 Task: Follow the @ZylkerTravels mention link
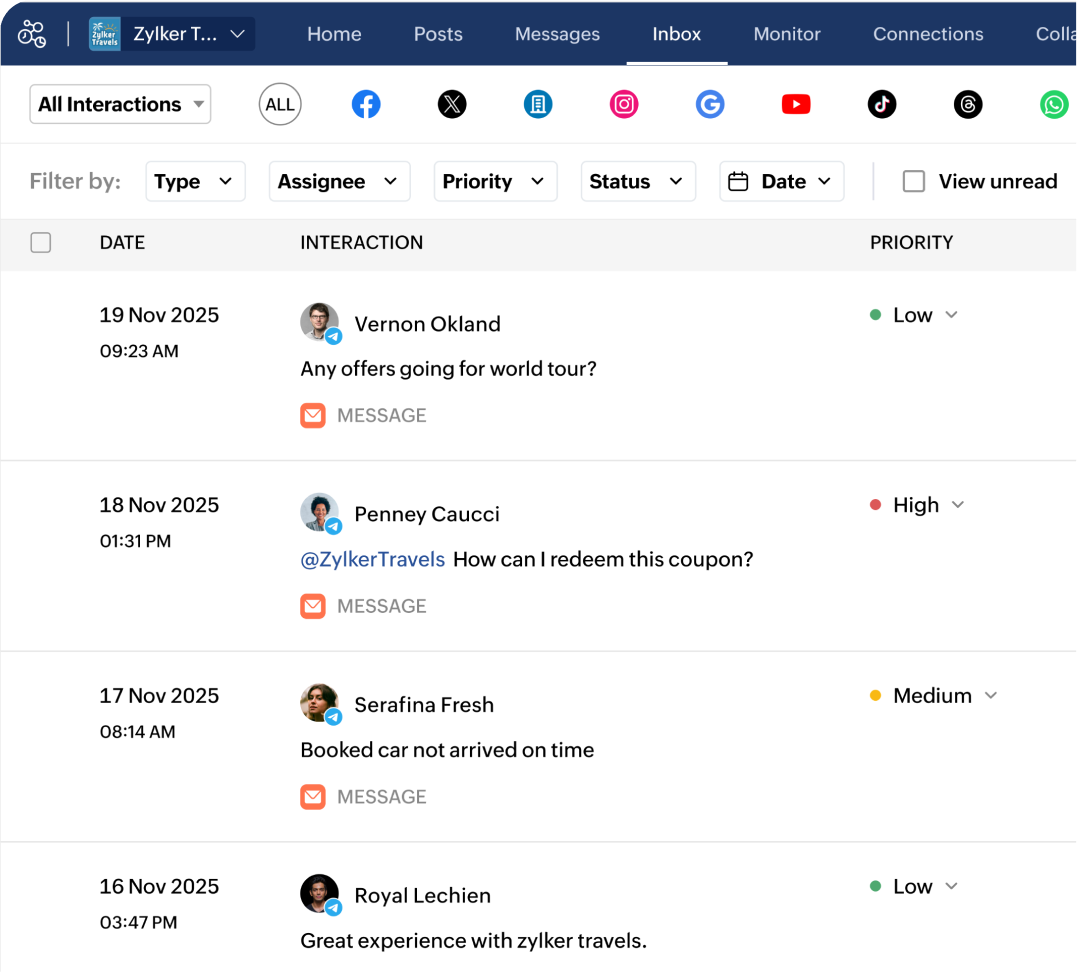(373, 560)
